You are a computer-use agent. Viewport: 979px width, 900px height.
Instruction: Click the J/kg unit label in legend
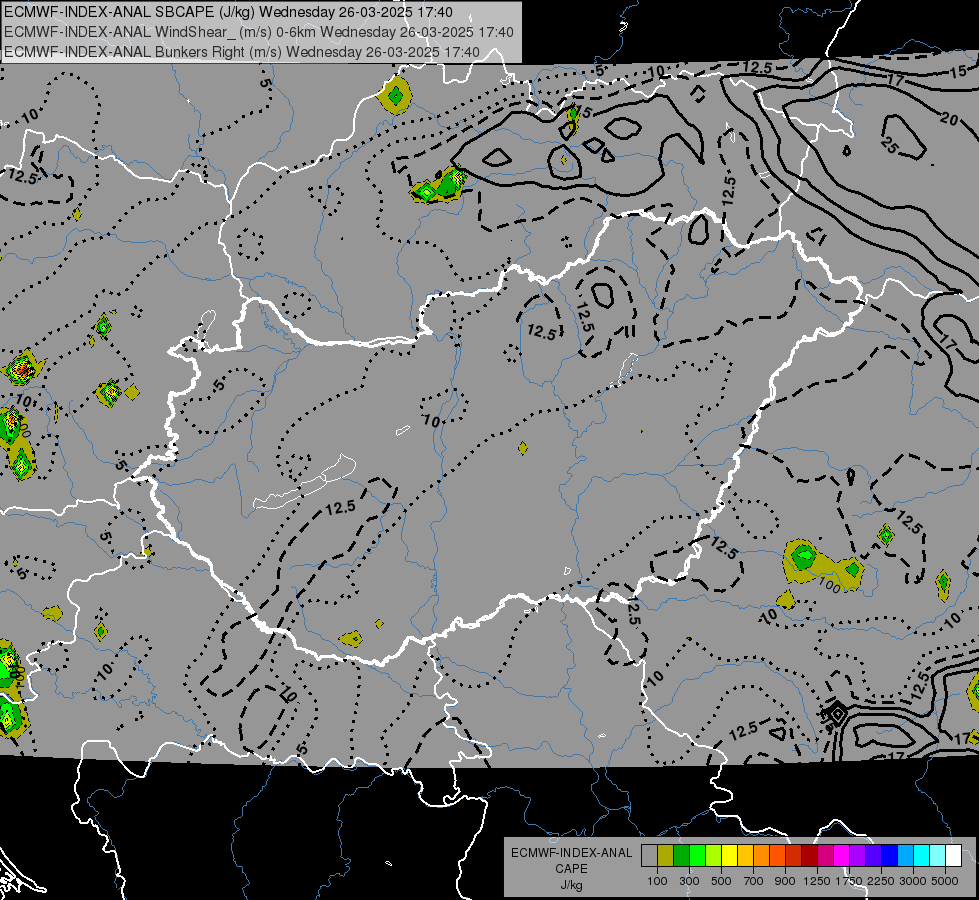(x=571, y=885)
